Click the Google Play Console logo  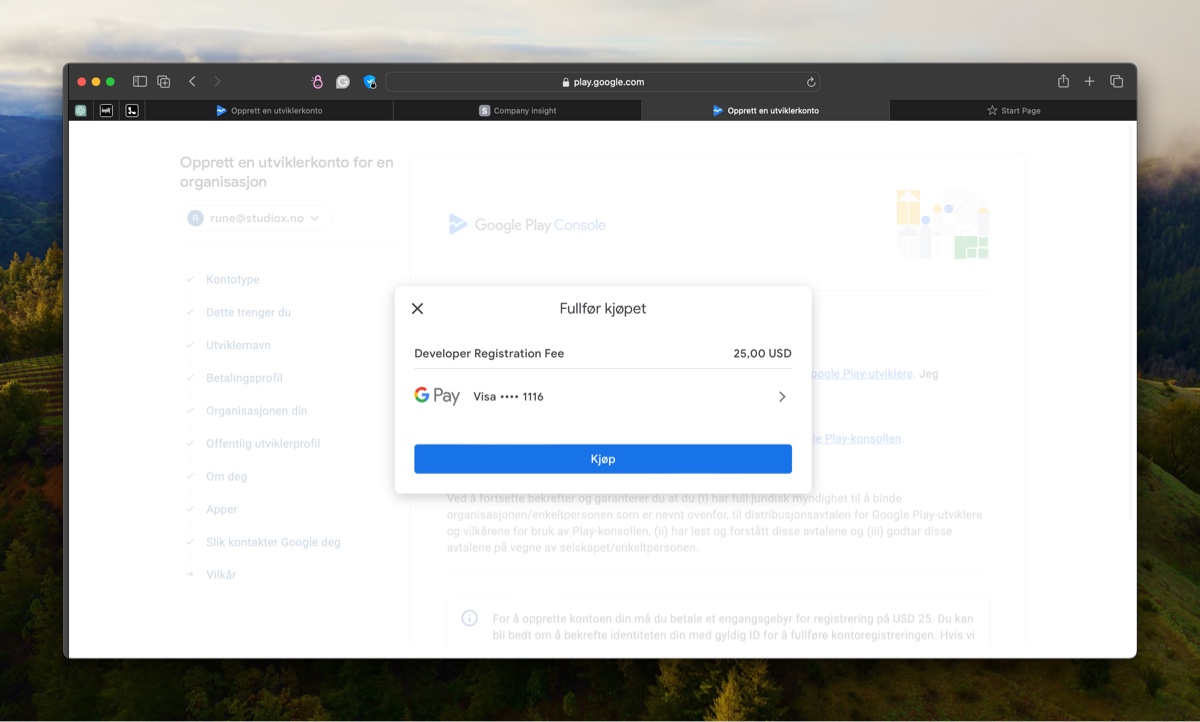[527, 225]
